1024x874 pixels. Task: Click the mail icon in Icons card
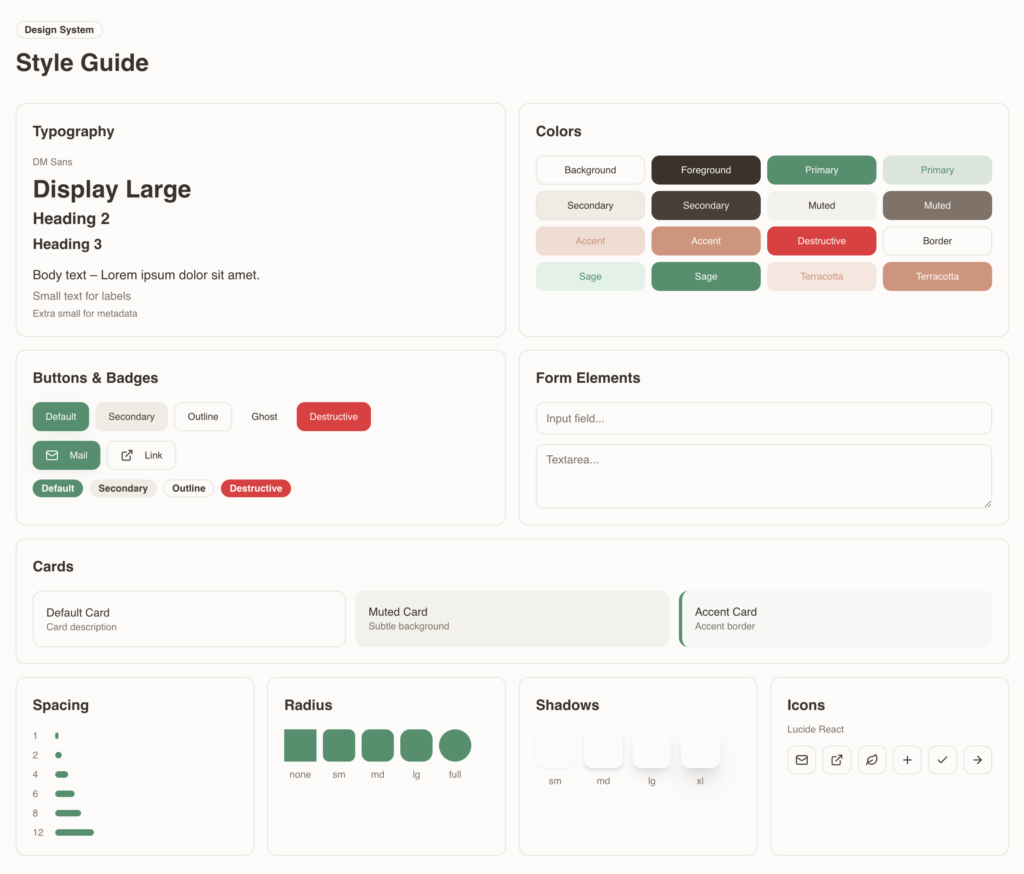pos(801,760)
